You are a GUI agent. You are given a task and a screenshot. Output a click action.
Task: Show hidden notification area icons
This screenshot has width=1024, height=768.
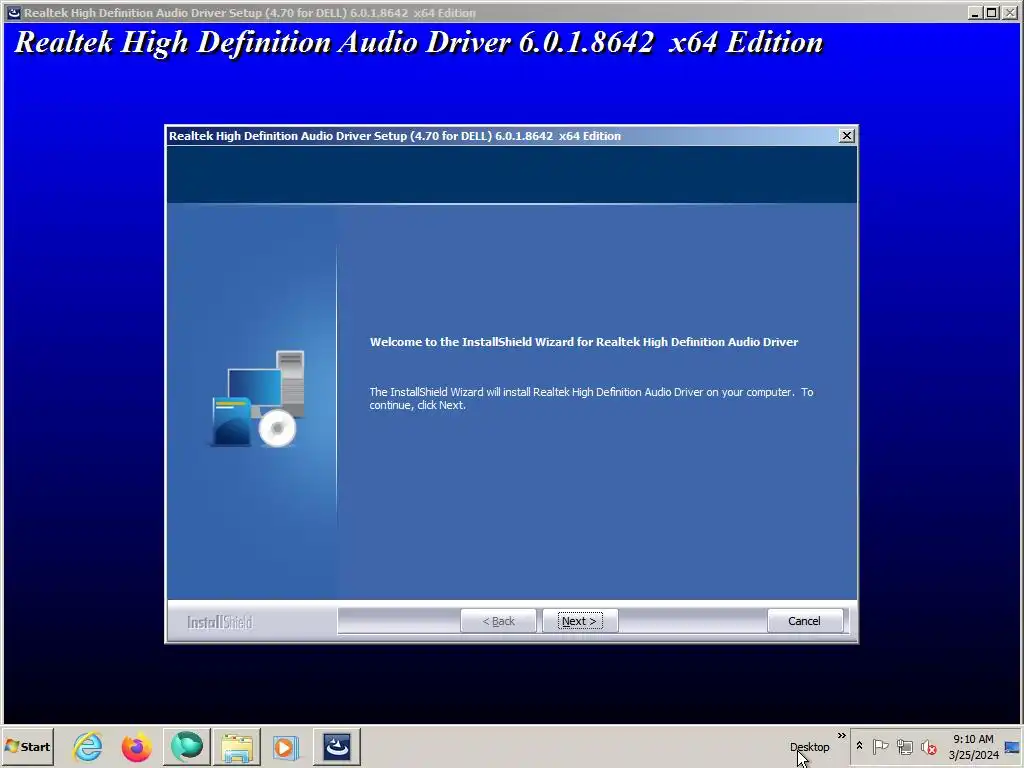point(859,746)
